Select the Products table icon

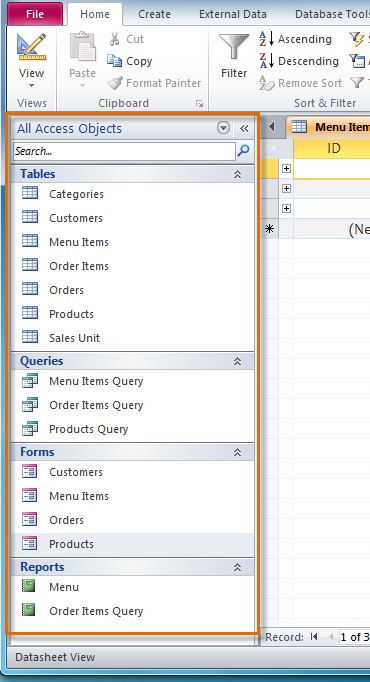30,312
